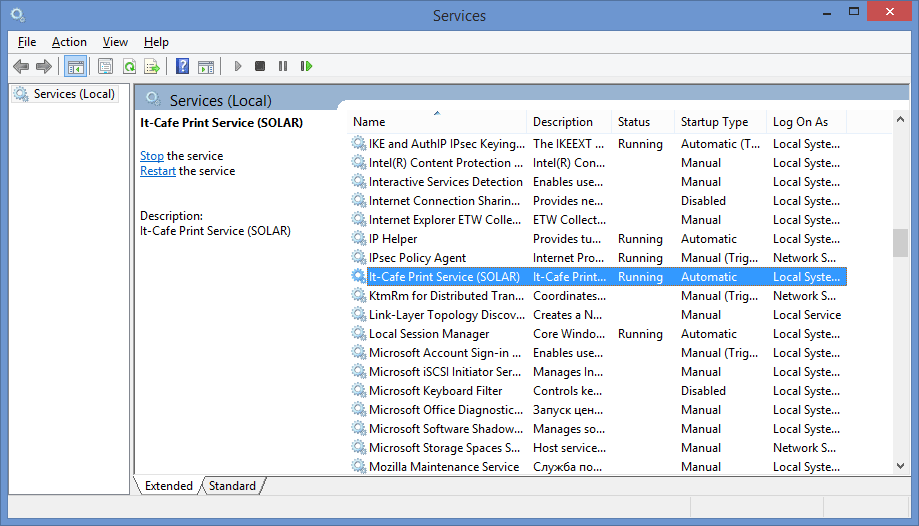Click the Stop the service link
The height and width of the screenshot is (526, 919).
click(x=151, y=156)
